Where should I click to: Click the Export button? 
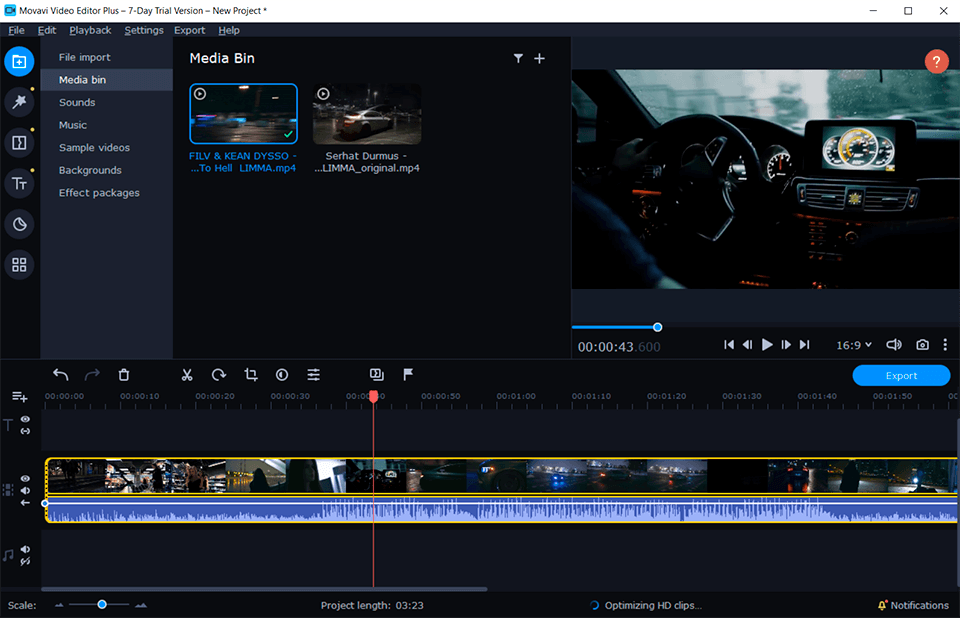[x=900, y=375]
